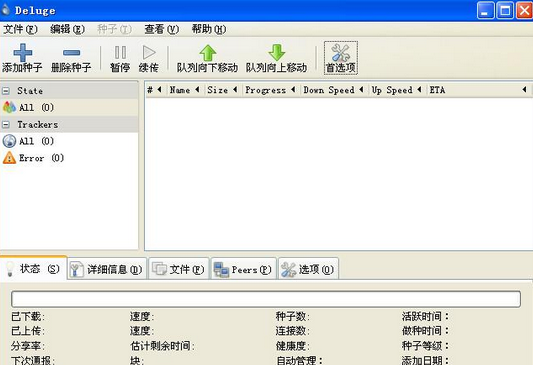Image resolution: width=533 pixels, height=365 pixels.
Task: Sort by the Progress column header
Action: point(271,90)
